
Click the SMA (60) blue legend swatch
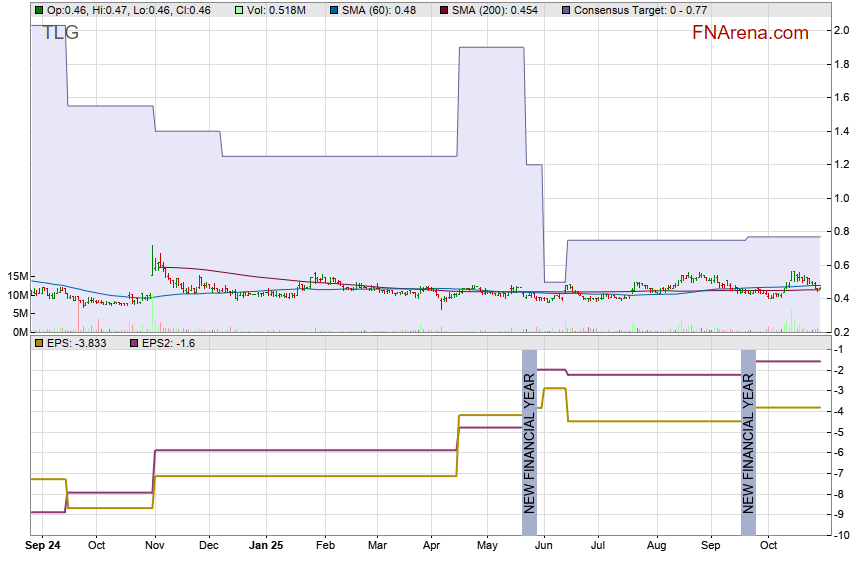coord(331,10)
